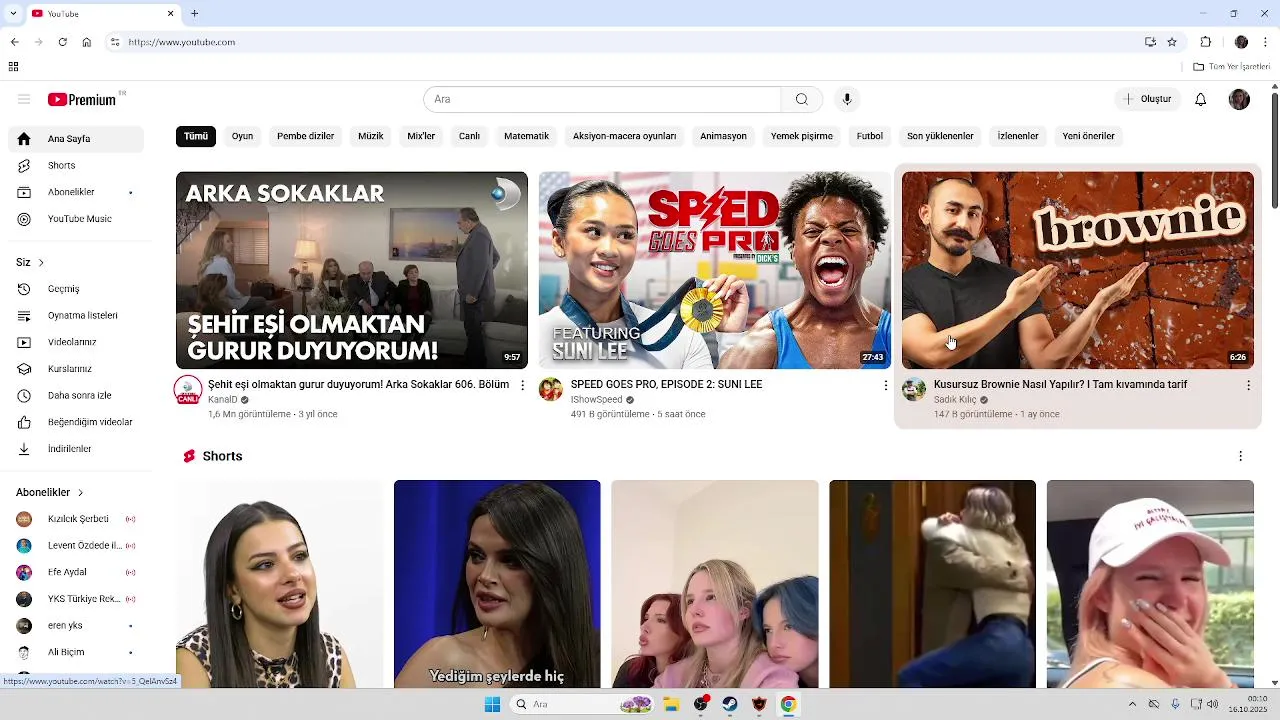Open the notifications bell
The height and width of the screenshot is (720, 1280).
(1201, 99)
